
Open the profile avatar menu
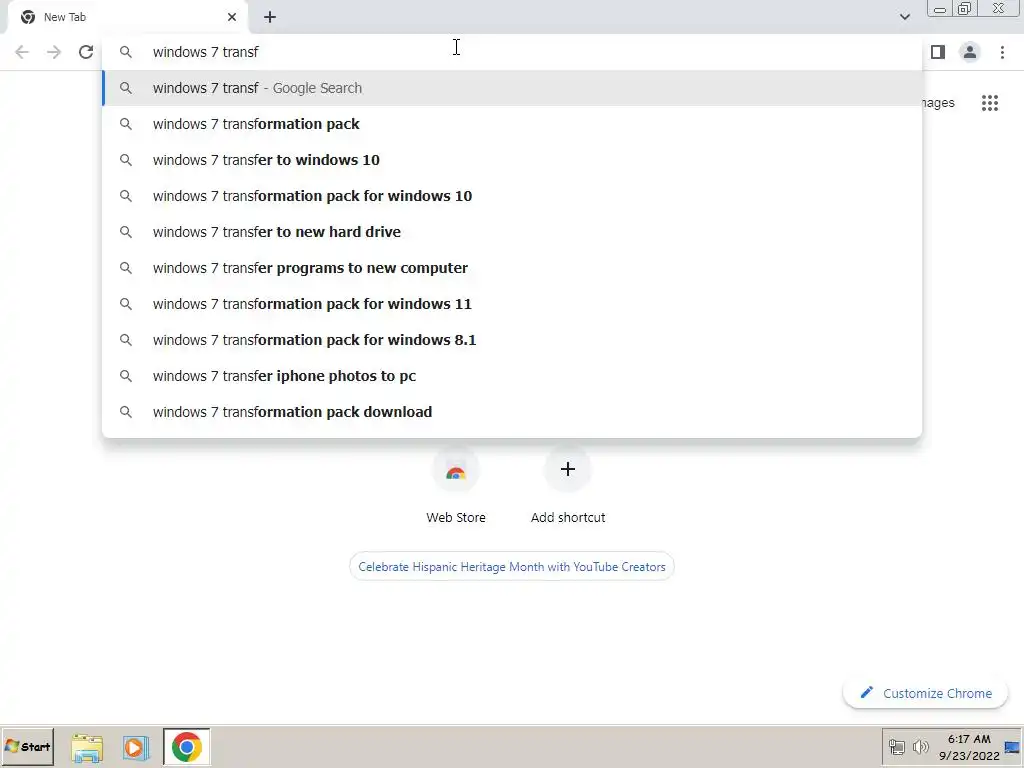(x=970, y=52)
